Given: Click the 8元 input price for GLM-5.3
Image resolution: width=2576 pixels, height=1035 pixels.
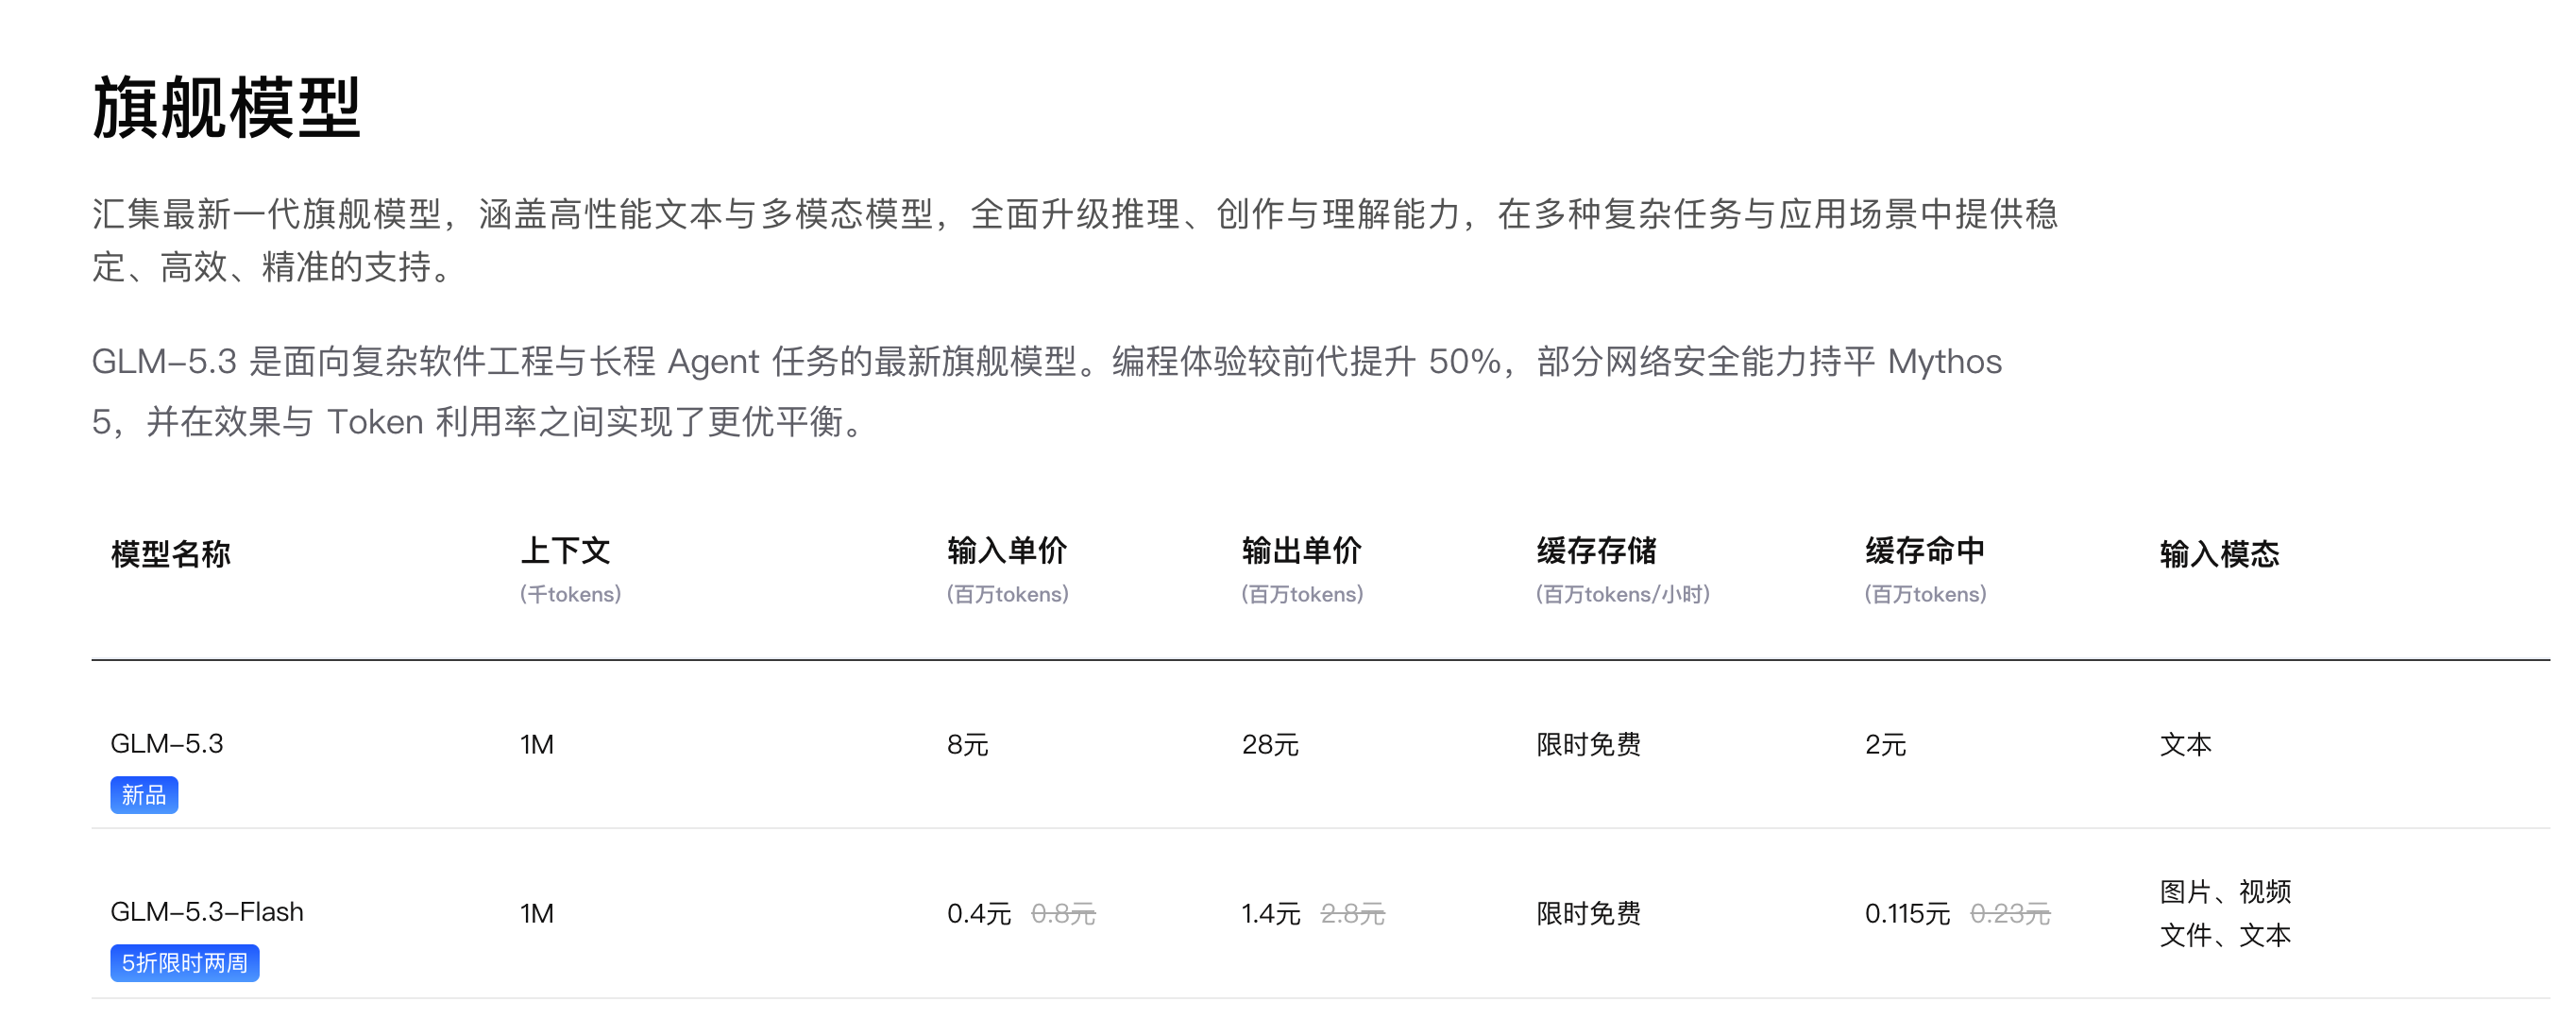Looking at the screenshot, I should (968, 745).
